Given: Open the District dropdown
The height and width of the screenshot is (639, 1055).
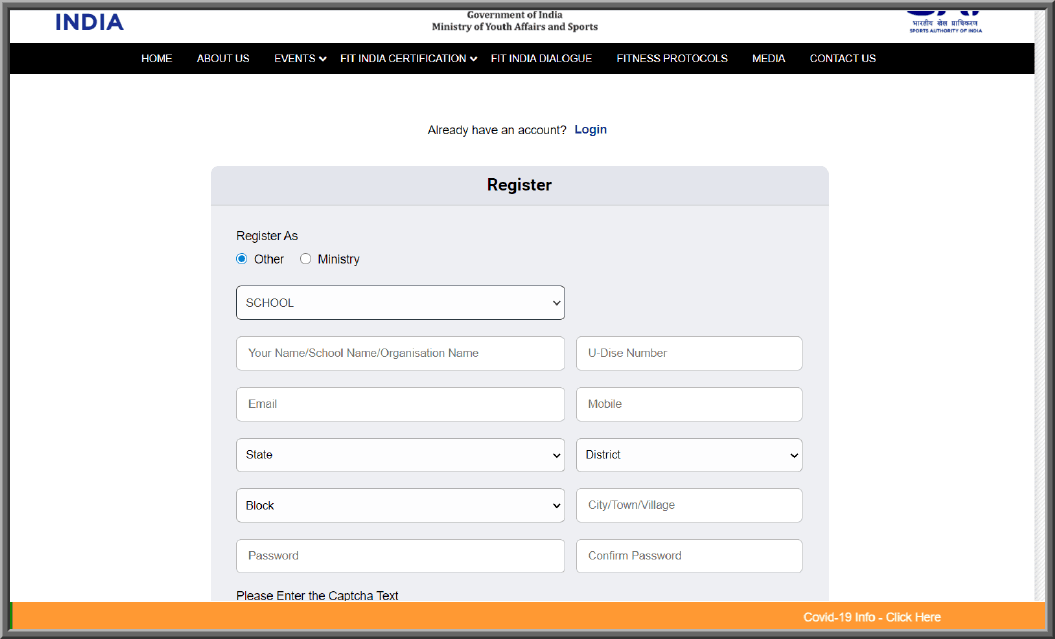Looking at the screenshot, I should (x=688, y=455).
